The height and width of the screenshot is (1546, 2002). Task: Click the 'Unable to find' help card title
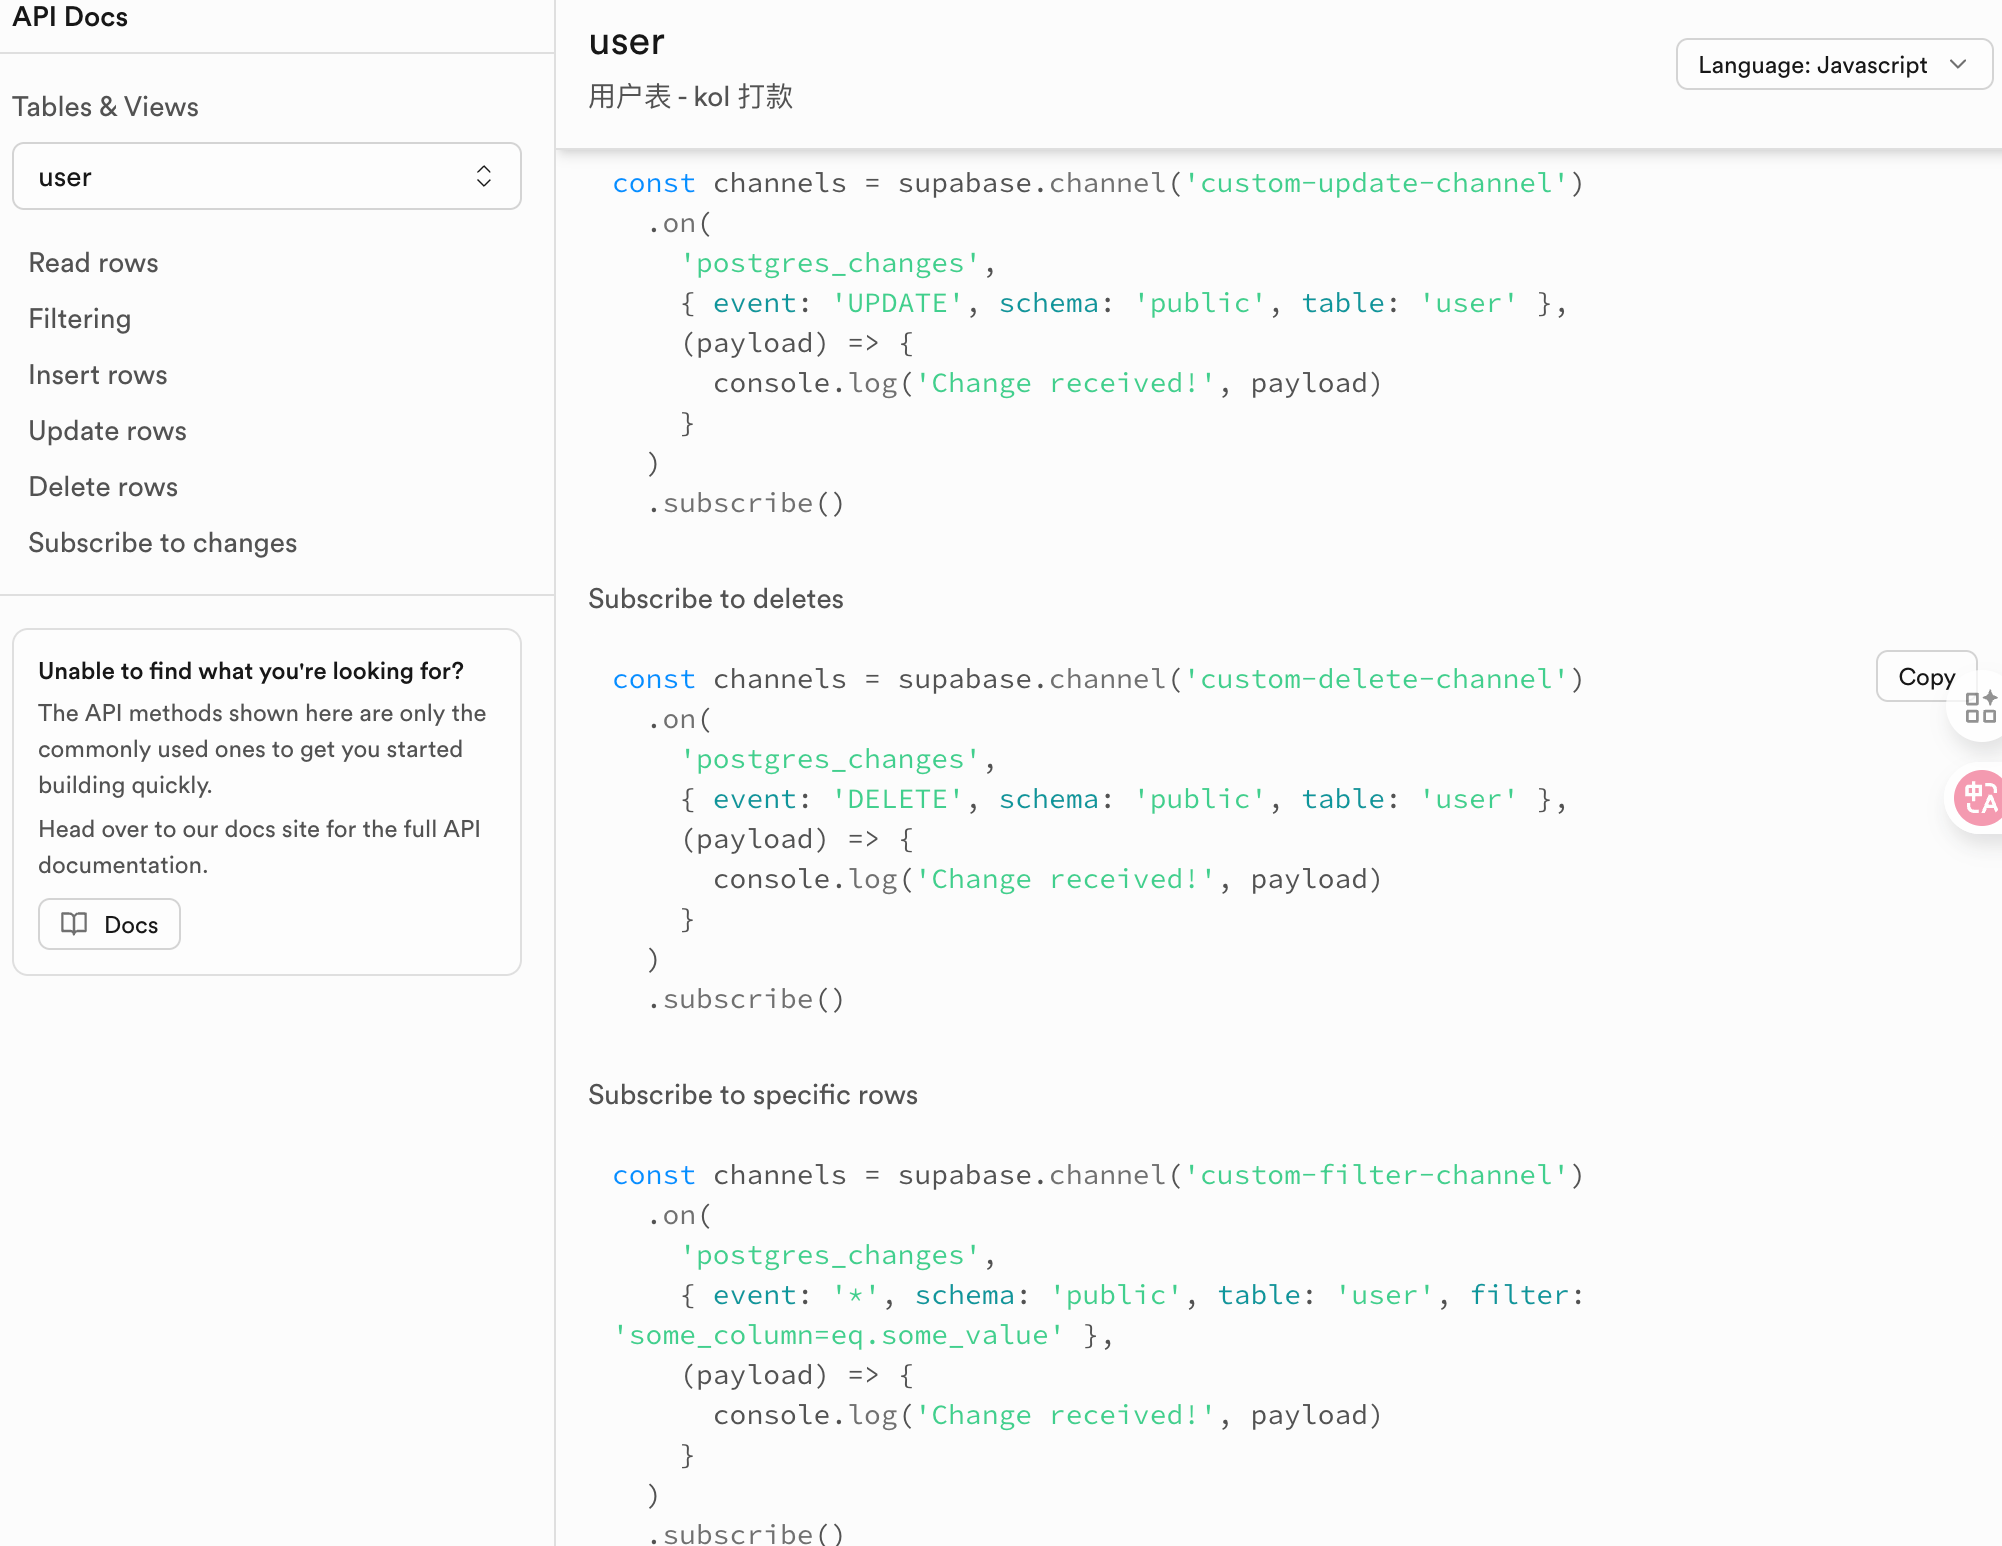(250, 671)
